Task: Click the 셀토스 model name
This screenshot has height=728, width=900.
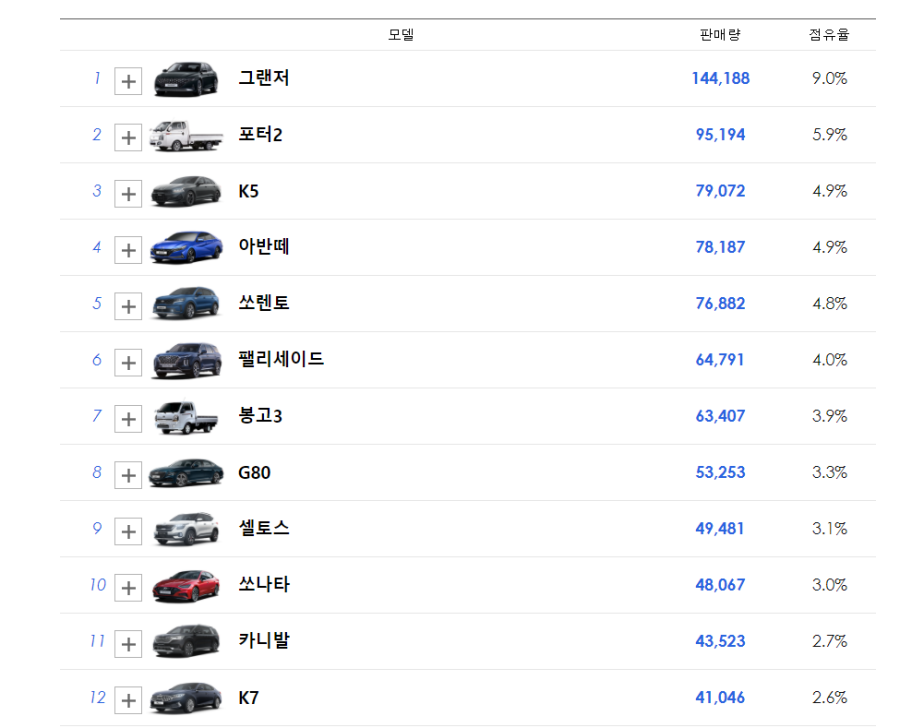Action: [263, 528]
